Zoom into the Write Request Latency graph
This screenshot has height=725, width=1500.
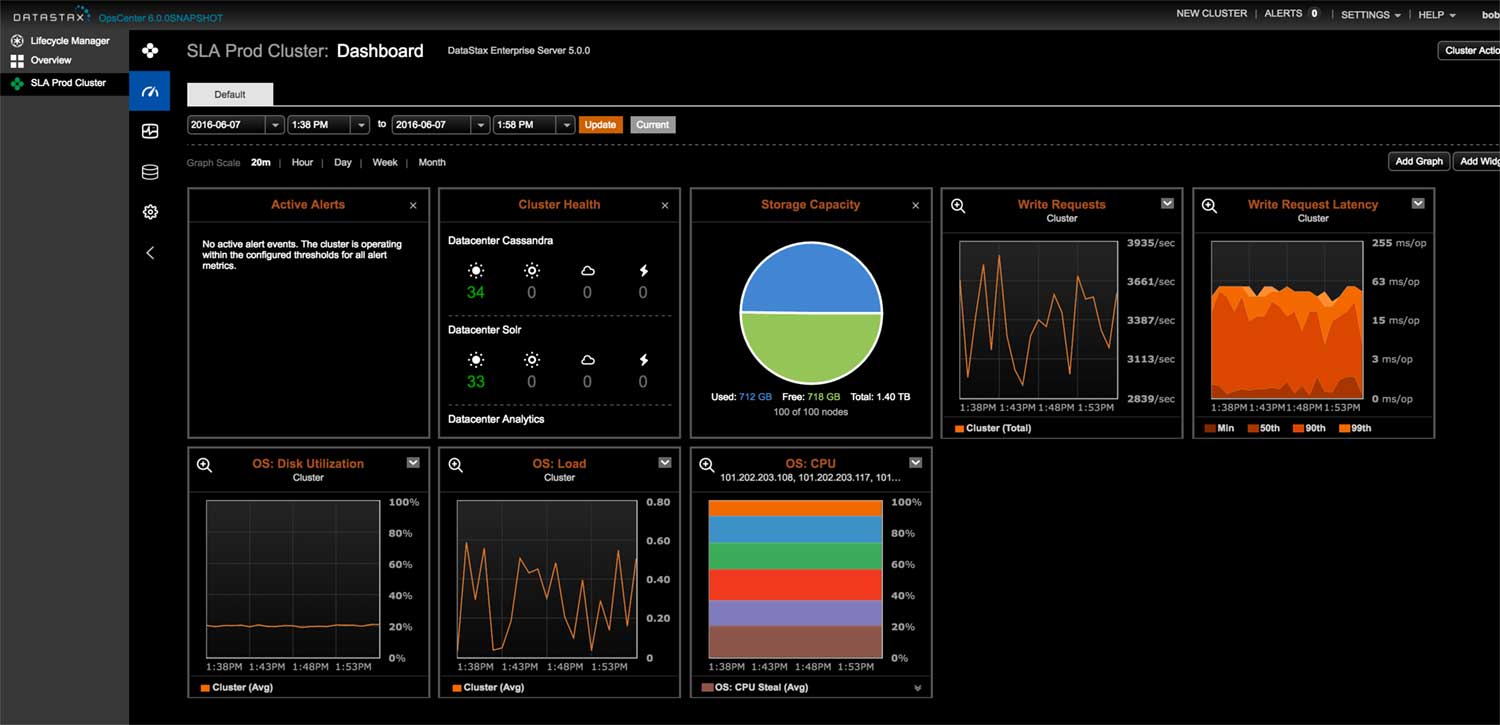tap(1209, 205)
